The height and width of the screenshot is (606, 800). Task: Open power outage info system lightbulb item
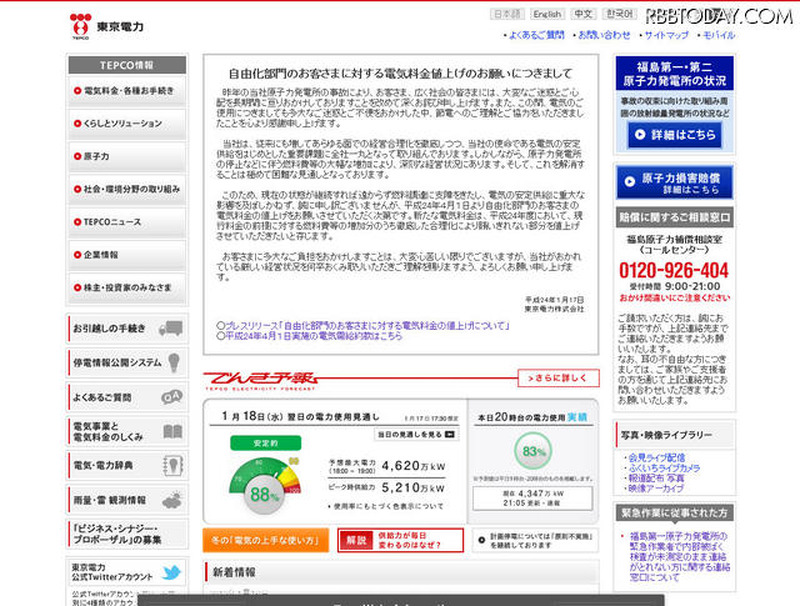point(173,362)
